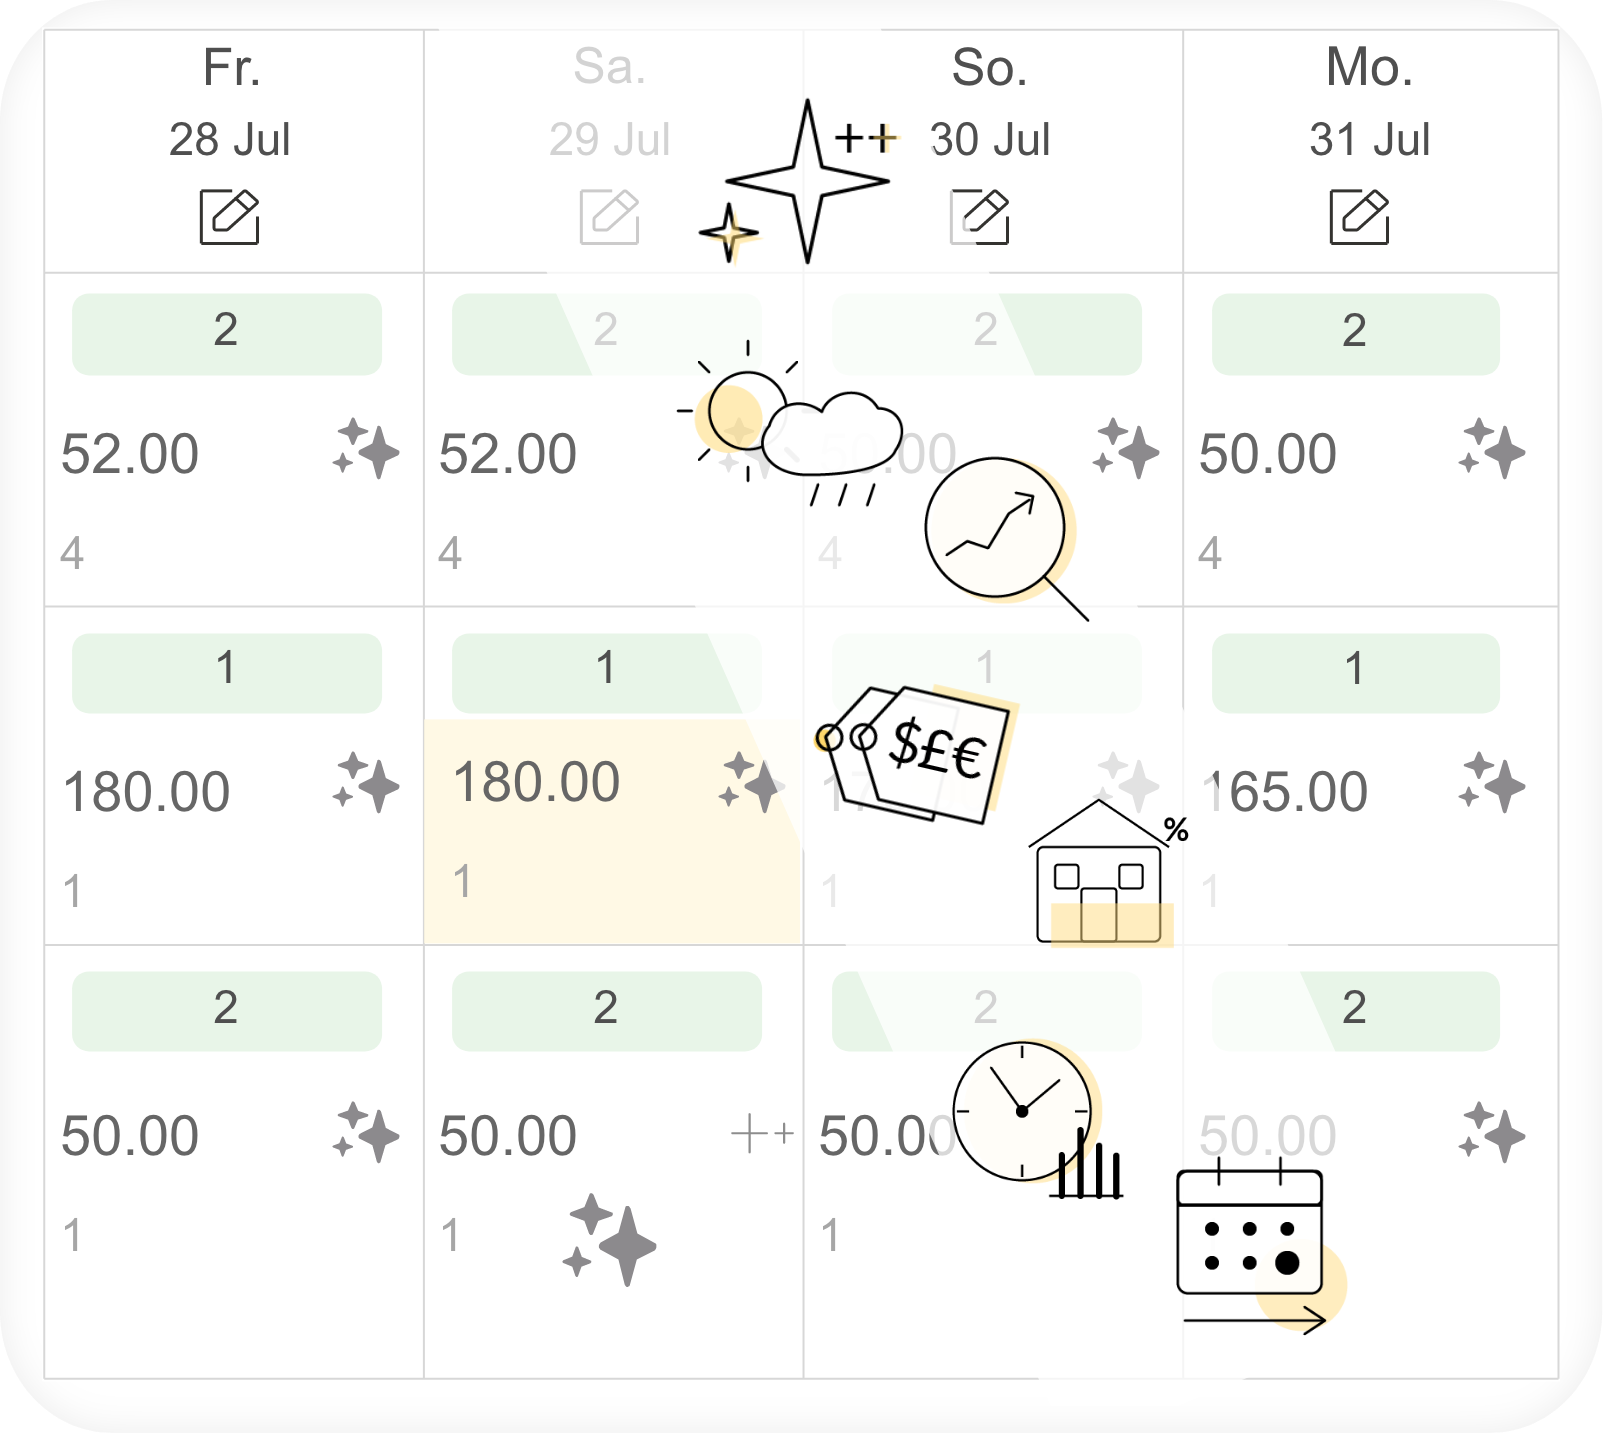Open the edit icon under So. 30 Jul
1603x1433 pixels.
point(979,216)
